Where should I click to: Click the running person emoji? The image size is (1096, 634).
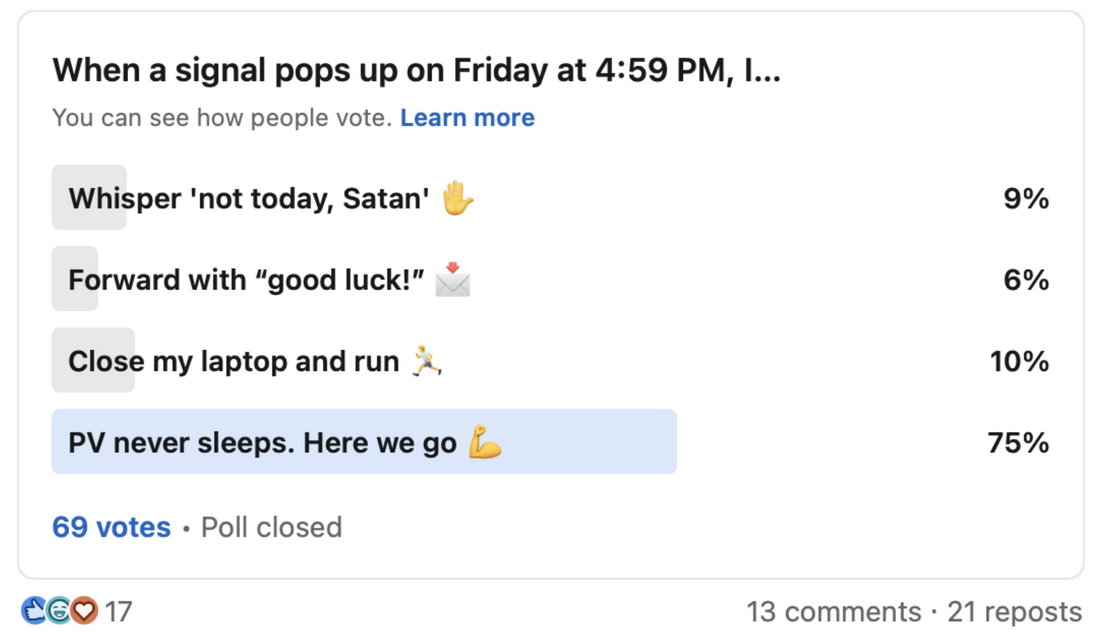point(427,360)
